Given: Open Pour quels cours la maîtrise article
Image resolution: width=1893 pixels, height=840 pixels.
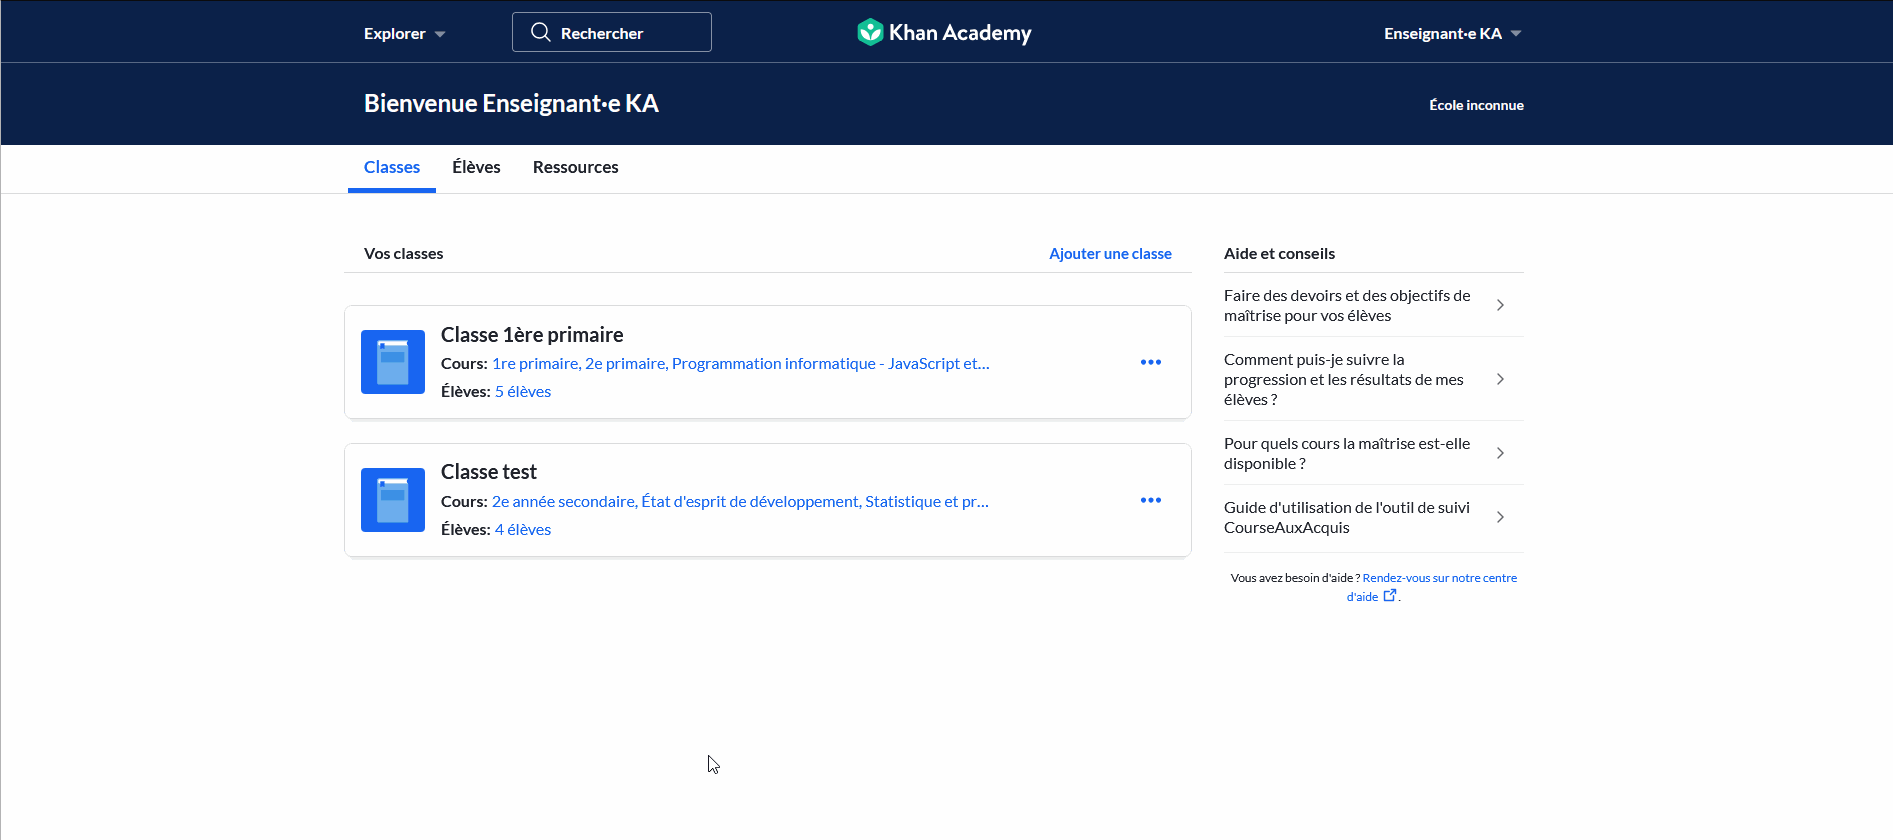Looking at the screenshot, I should point(1374,453).
